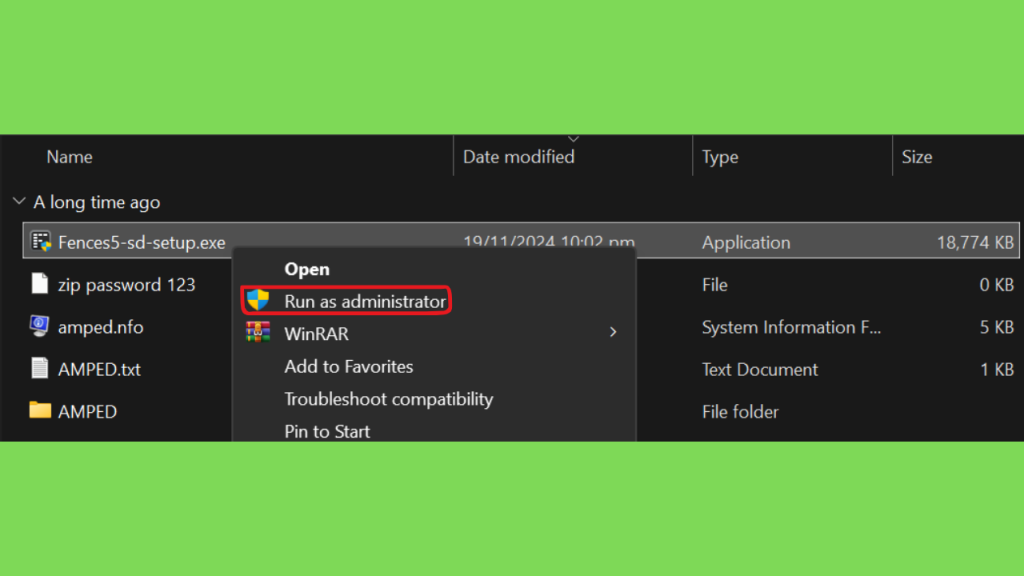Open the WinRAR context menu entry

(x=317, y=334)
